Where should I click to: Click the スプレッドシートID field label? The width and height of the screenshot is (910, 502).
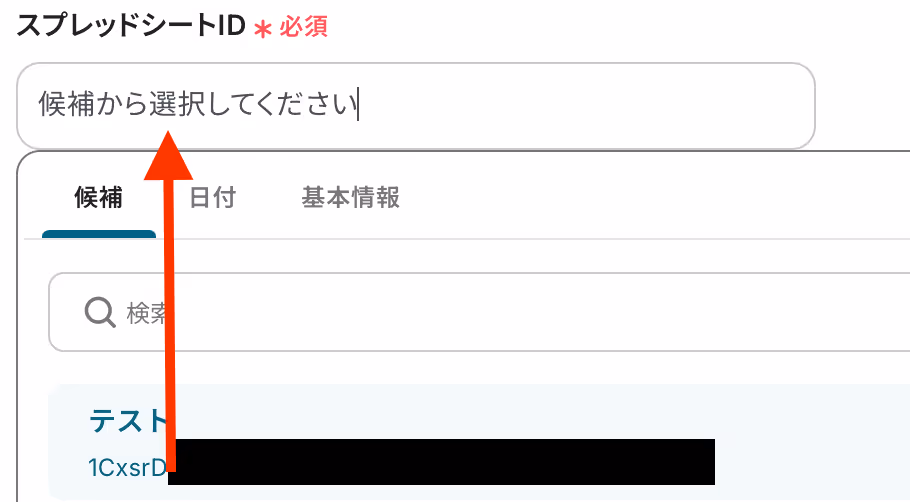coord(131,26)
